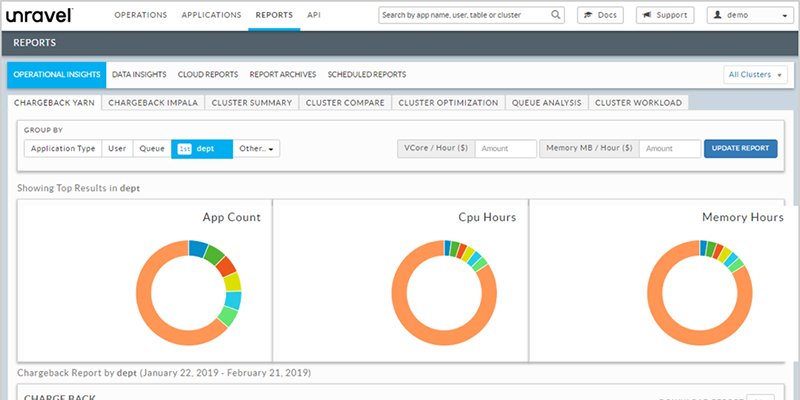
Task: Open the API menu item
Action: pos(314,15)
